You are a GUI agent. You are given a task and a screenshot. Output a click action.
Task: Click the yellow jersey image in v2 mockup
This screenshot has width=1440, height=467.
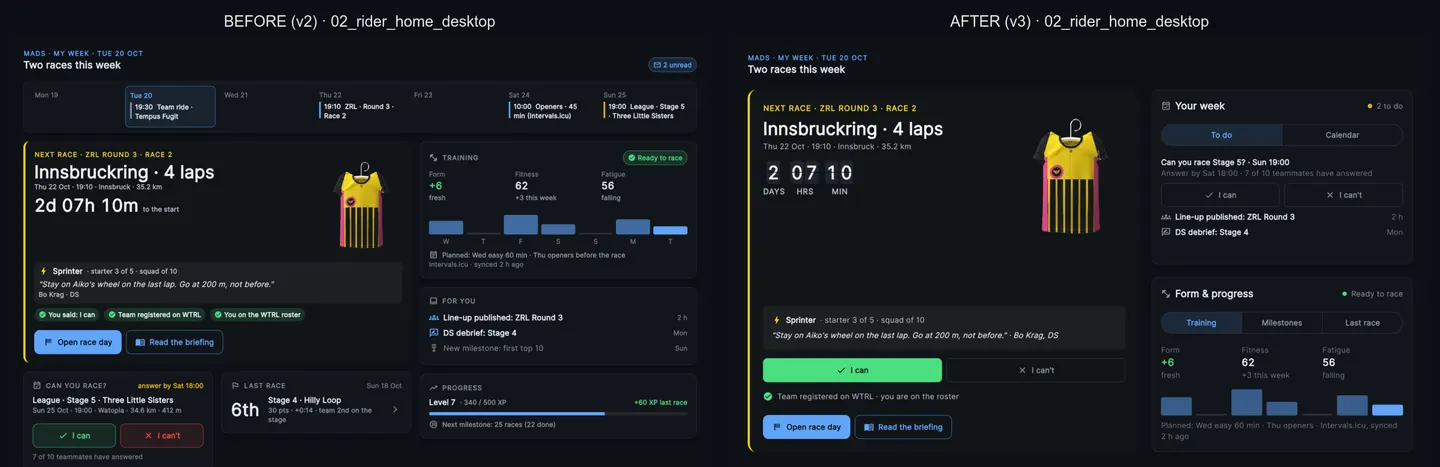(x=360, y=207)
